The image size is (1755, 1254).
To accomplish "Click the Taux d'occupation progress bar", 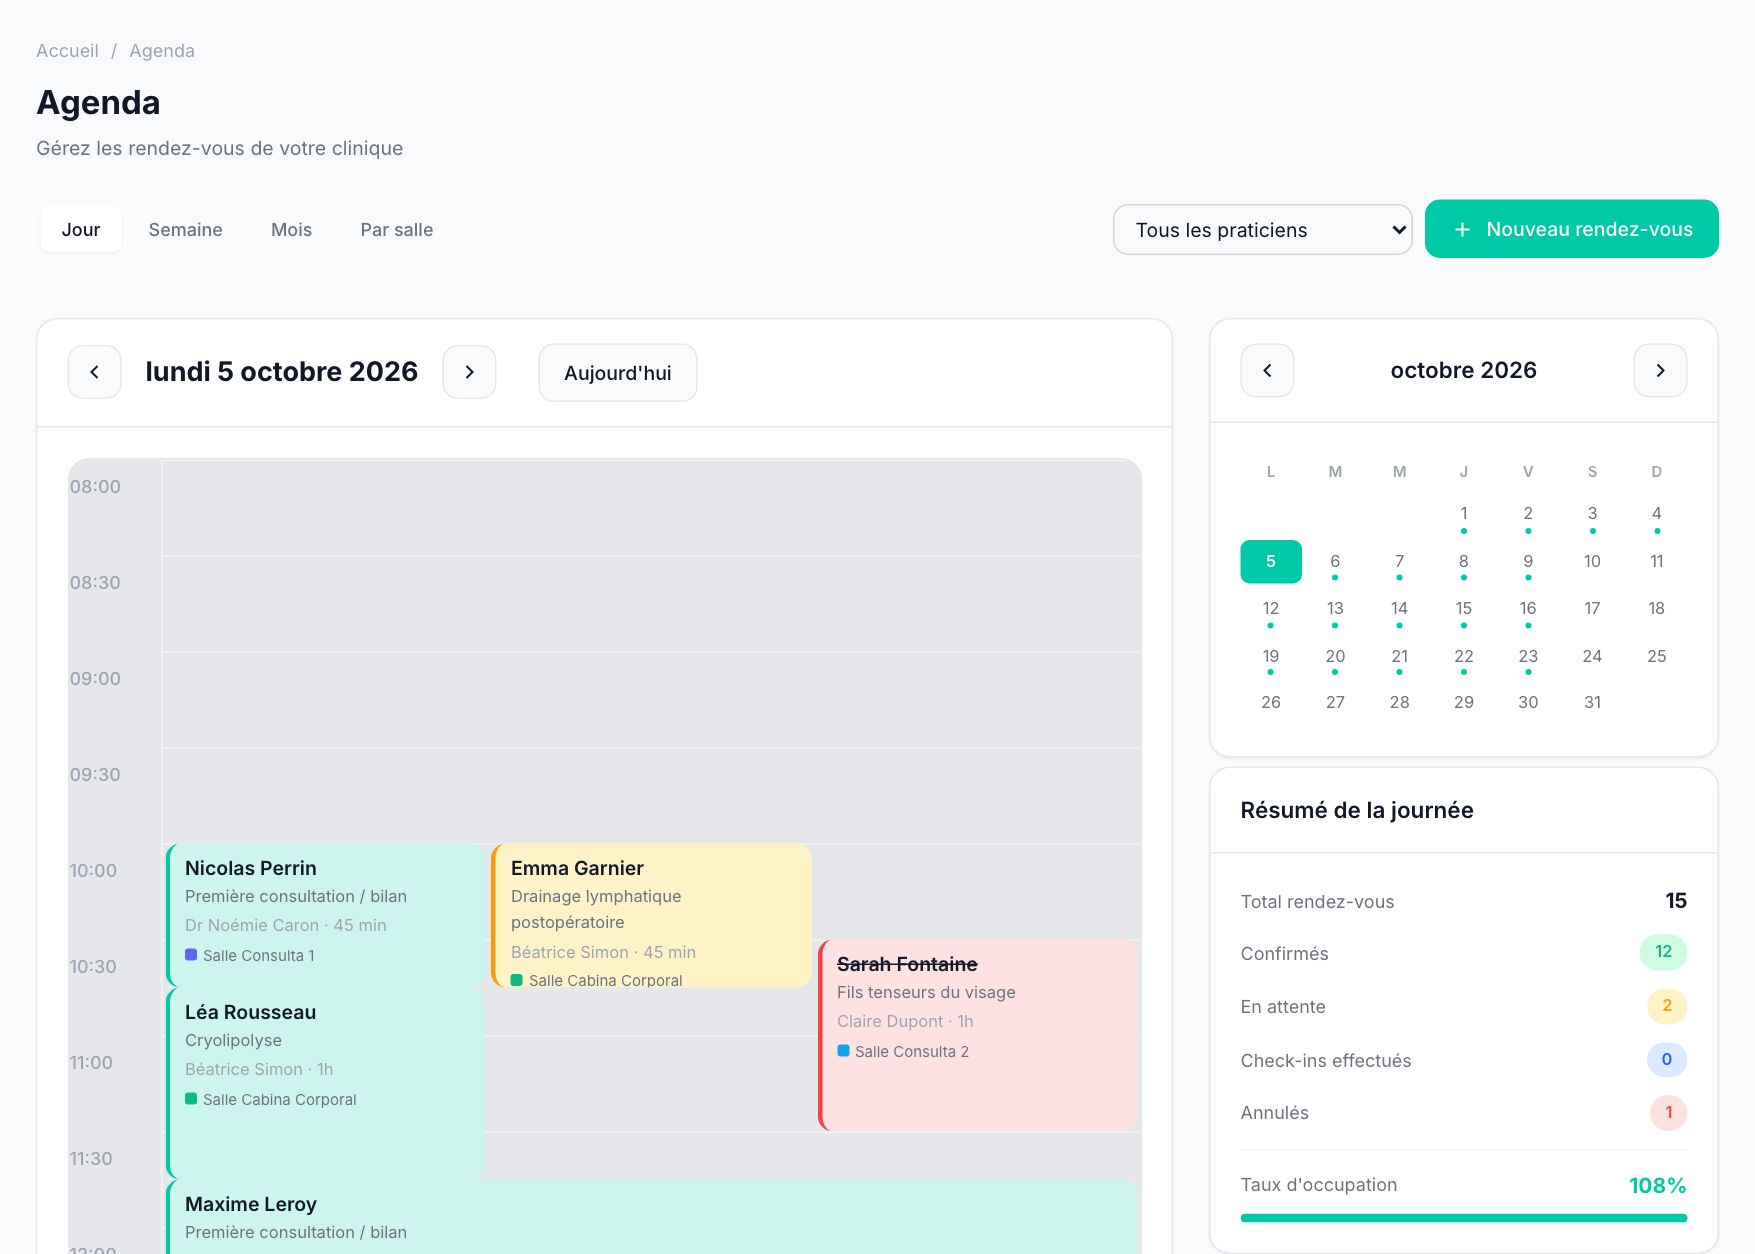I will 1464,1218.
